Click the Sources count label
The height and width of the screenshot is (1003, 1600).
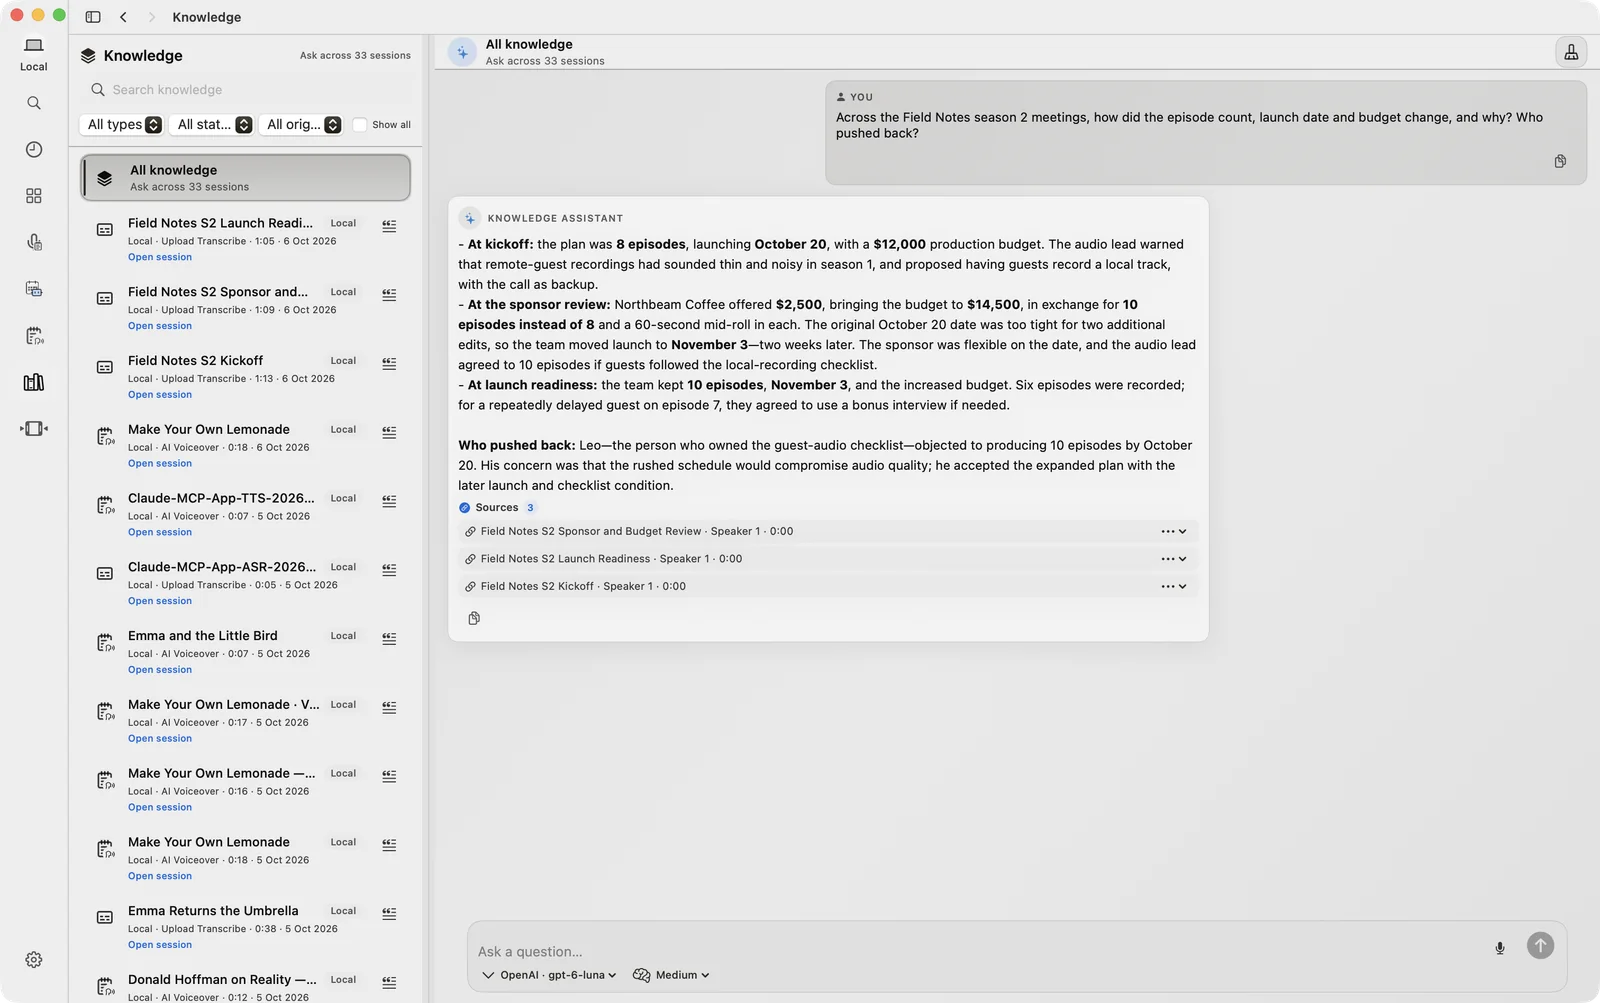pos(498,508)
